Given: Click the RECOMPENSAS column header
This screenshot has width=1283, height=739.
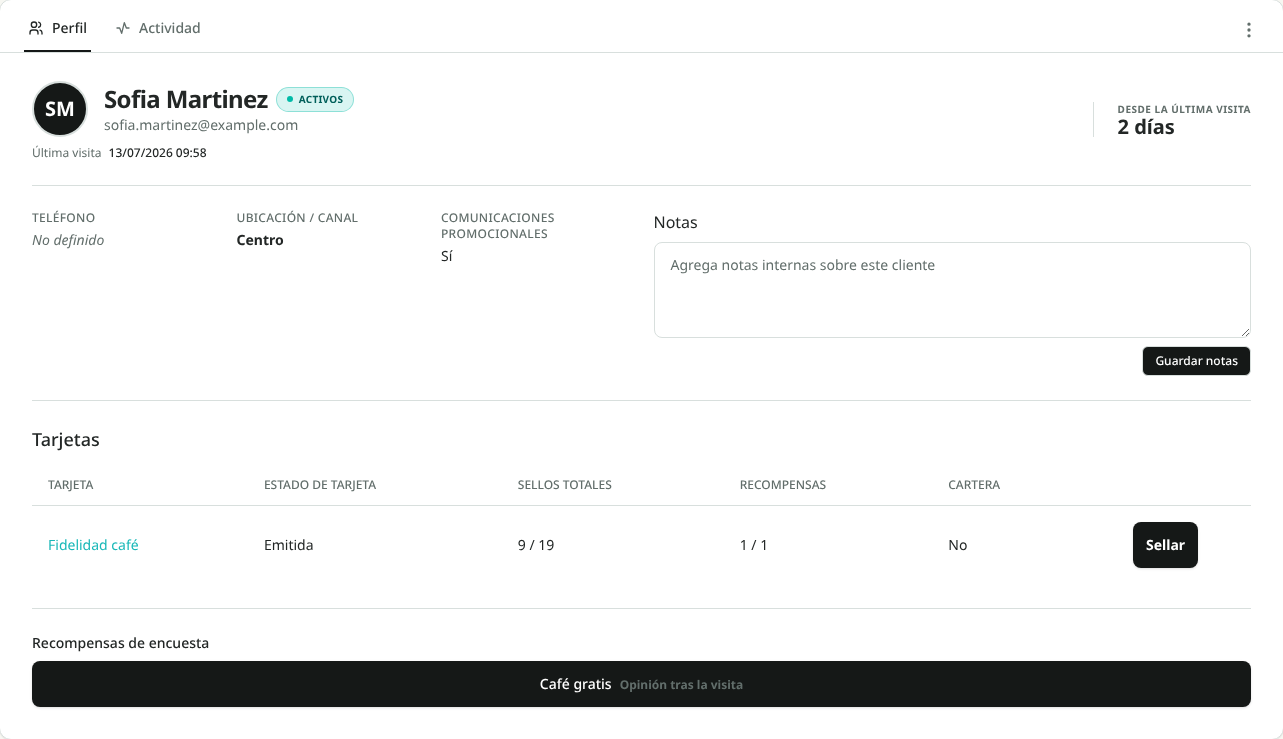Looking at the screenshot, I should 783,485.
